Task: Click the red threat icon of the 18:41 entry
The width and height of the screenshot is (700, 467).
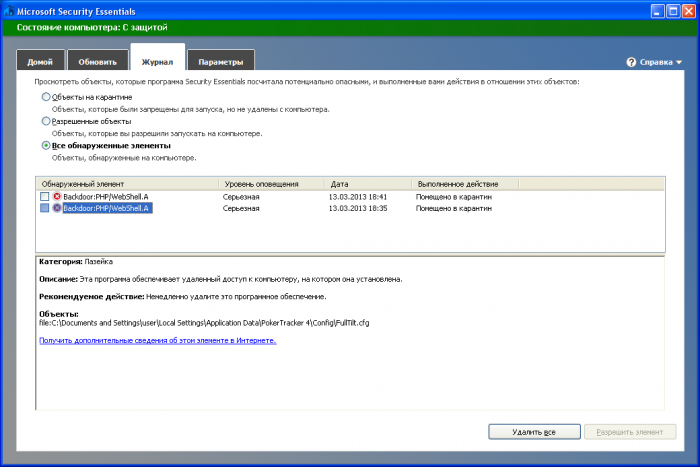Action: pyautogui.click(x=57, y=196)
